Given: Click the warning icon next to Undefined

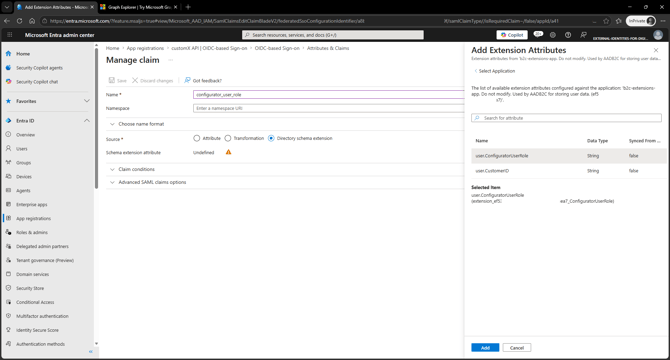Looking at the screenshot, I should coord(229,152).
